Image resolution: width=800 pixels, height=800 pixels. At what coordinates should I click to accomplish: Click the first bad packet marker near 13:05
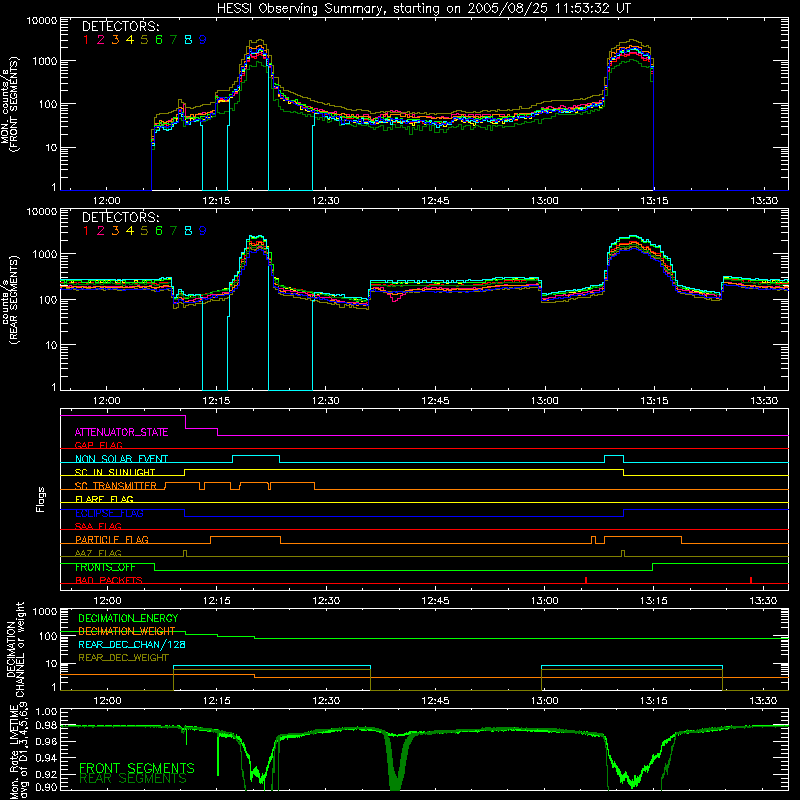coord(586,580)
